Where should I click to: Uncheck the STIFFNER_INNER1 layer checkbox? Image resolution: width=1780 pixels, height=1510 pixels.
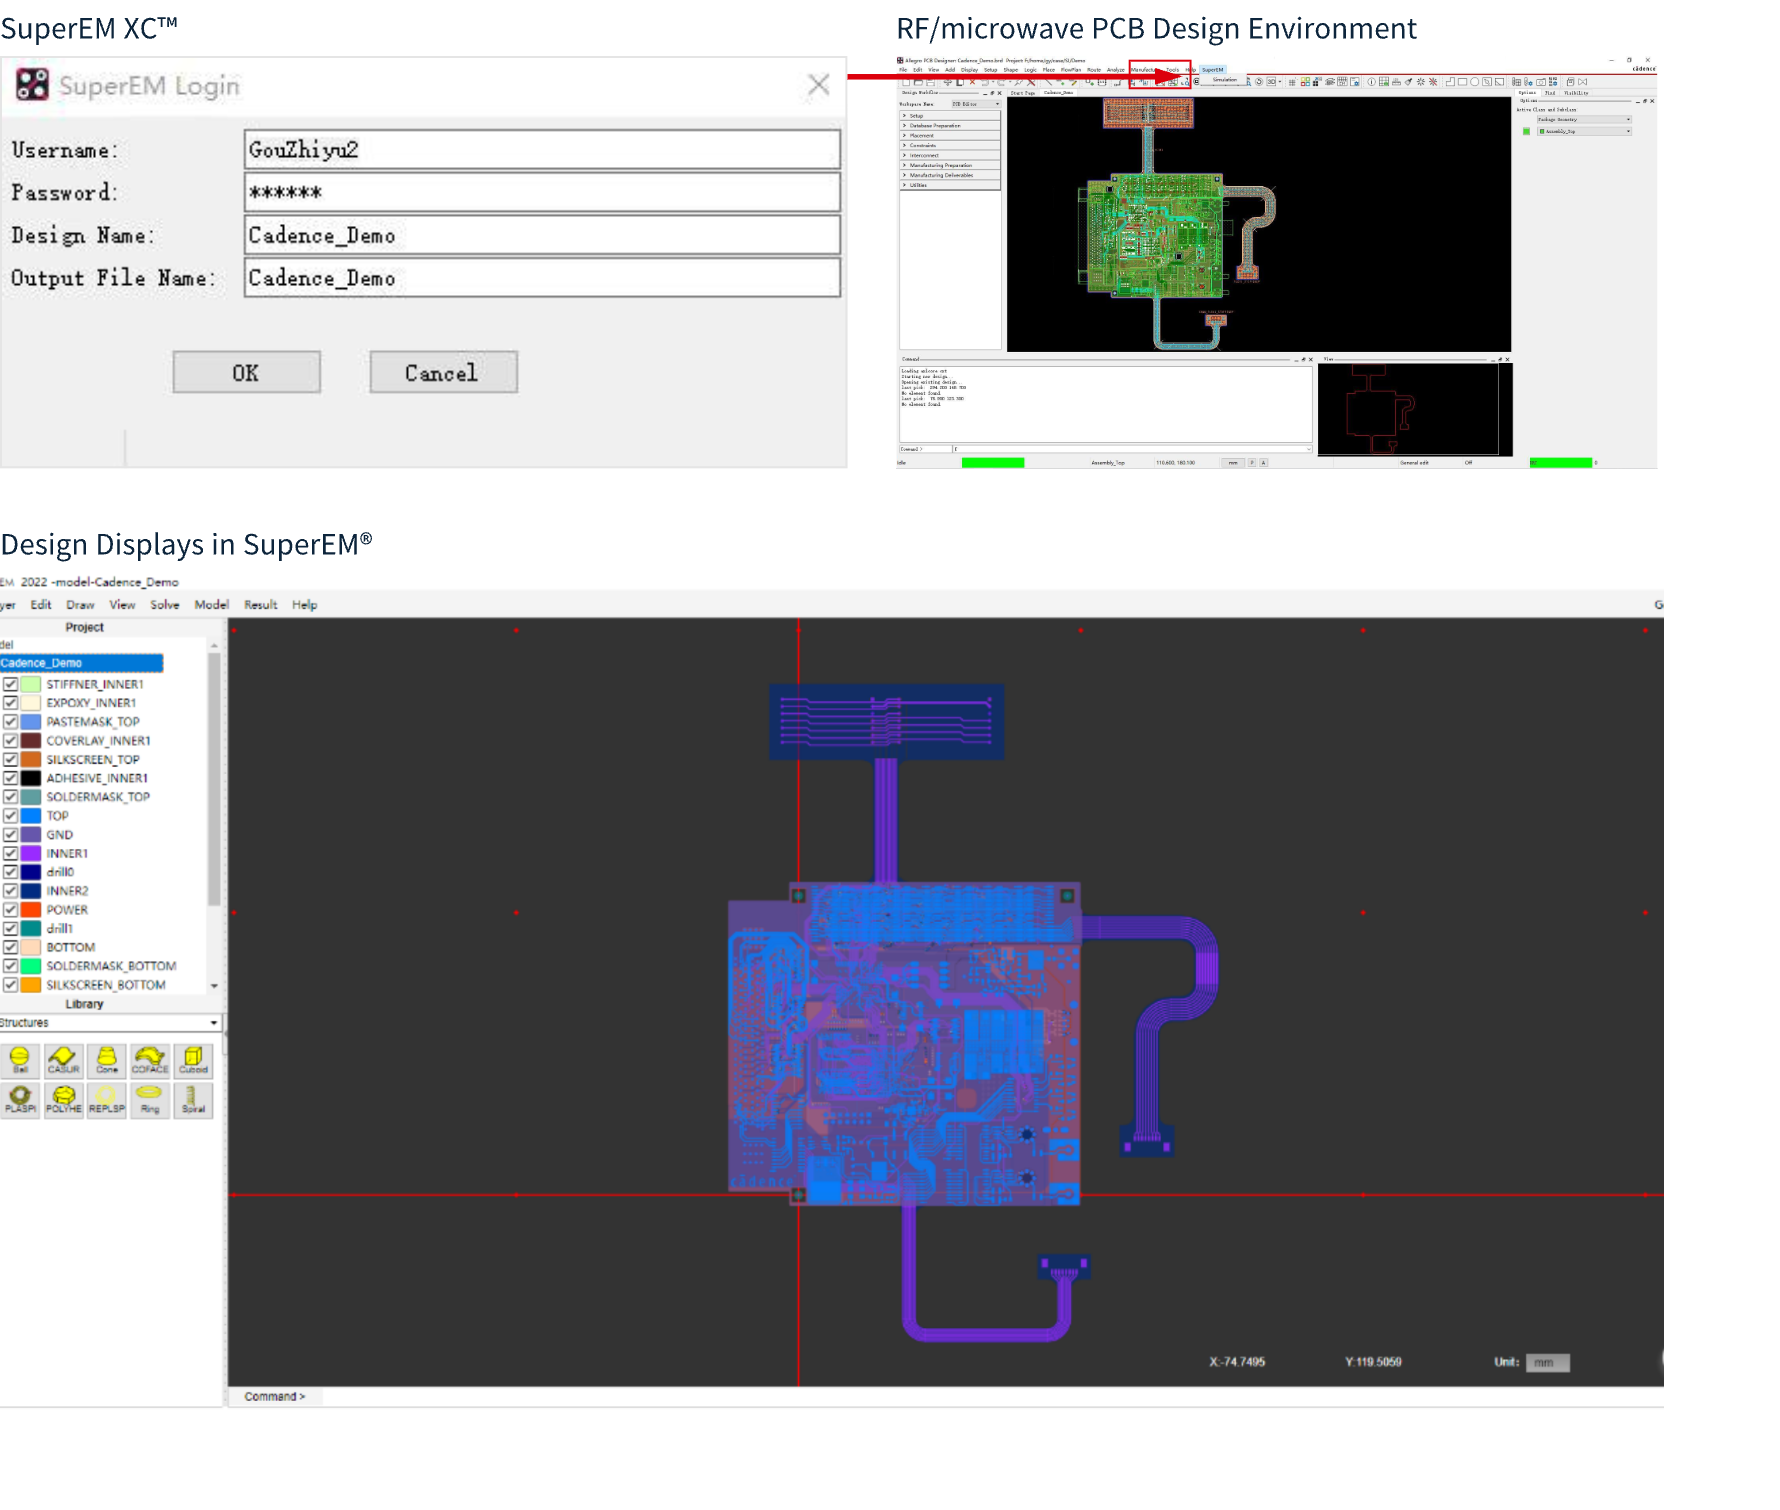click(11, 684)
